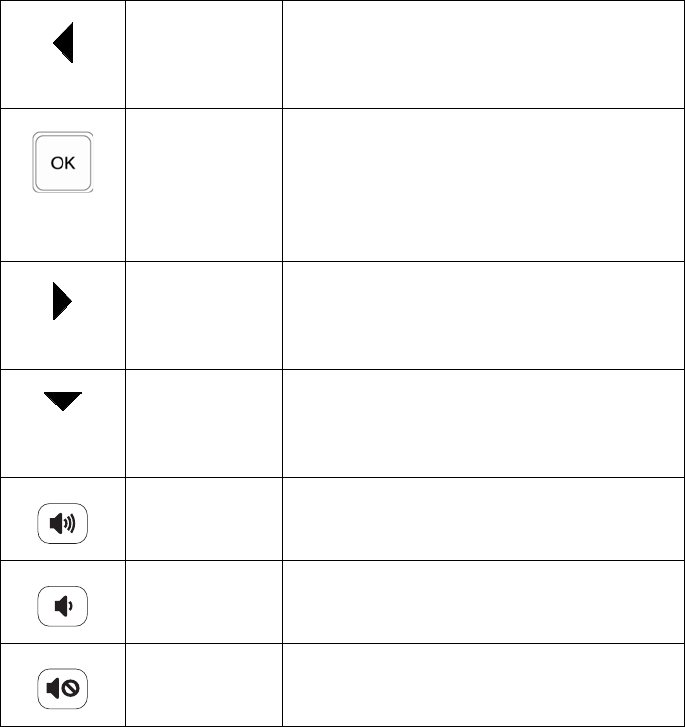Click the wide empty cell in the left arrow row
Screen dimensions: 685x727
pyautogui.click(x=484, y=55)
